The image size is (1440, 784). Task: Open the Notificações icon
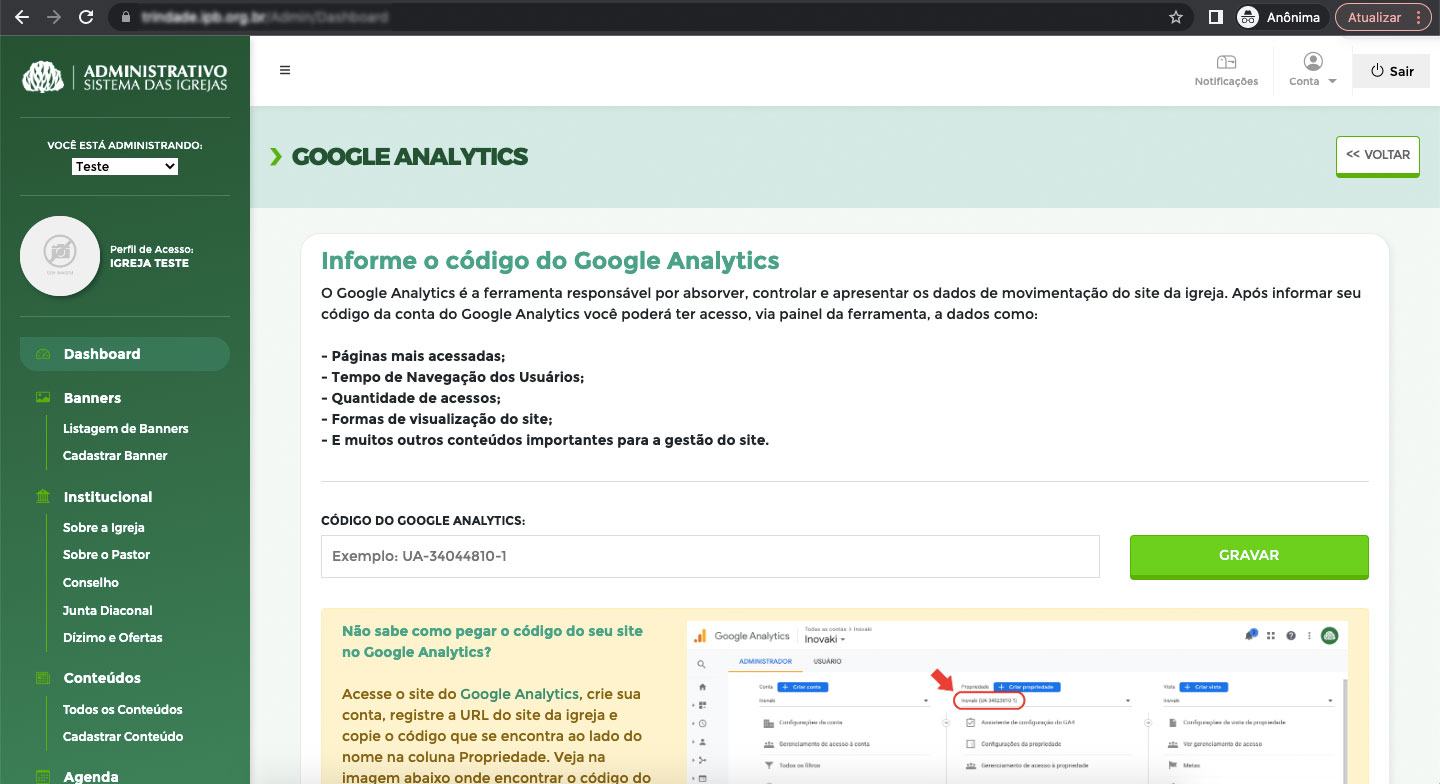click(1226, 63)
